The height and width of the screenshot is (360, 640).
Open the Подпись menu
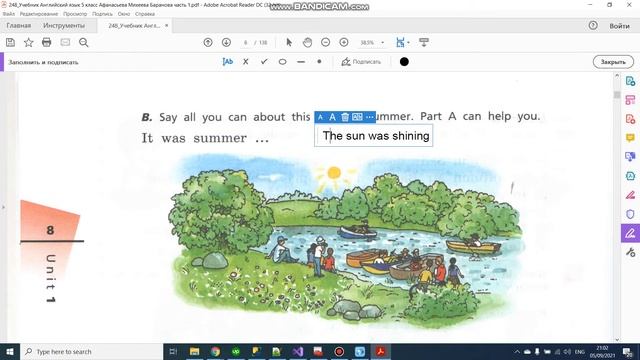[102, 14]
